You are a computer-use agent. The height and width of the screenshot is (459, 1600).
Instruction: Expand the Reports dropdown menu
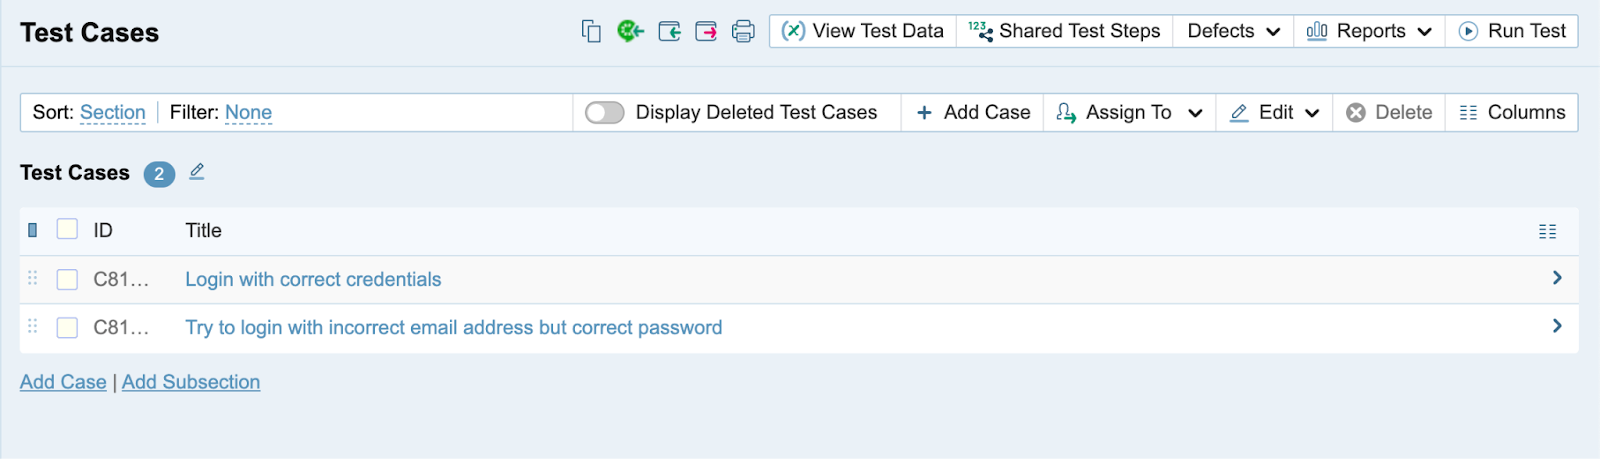[x=1369, y=31]
